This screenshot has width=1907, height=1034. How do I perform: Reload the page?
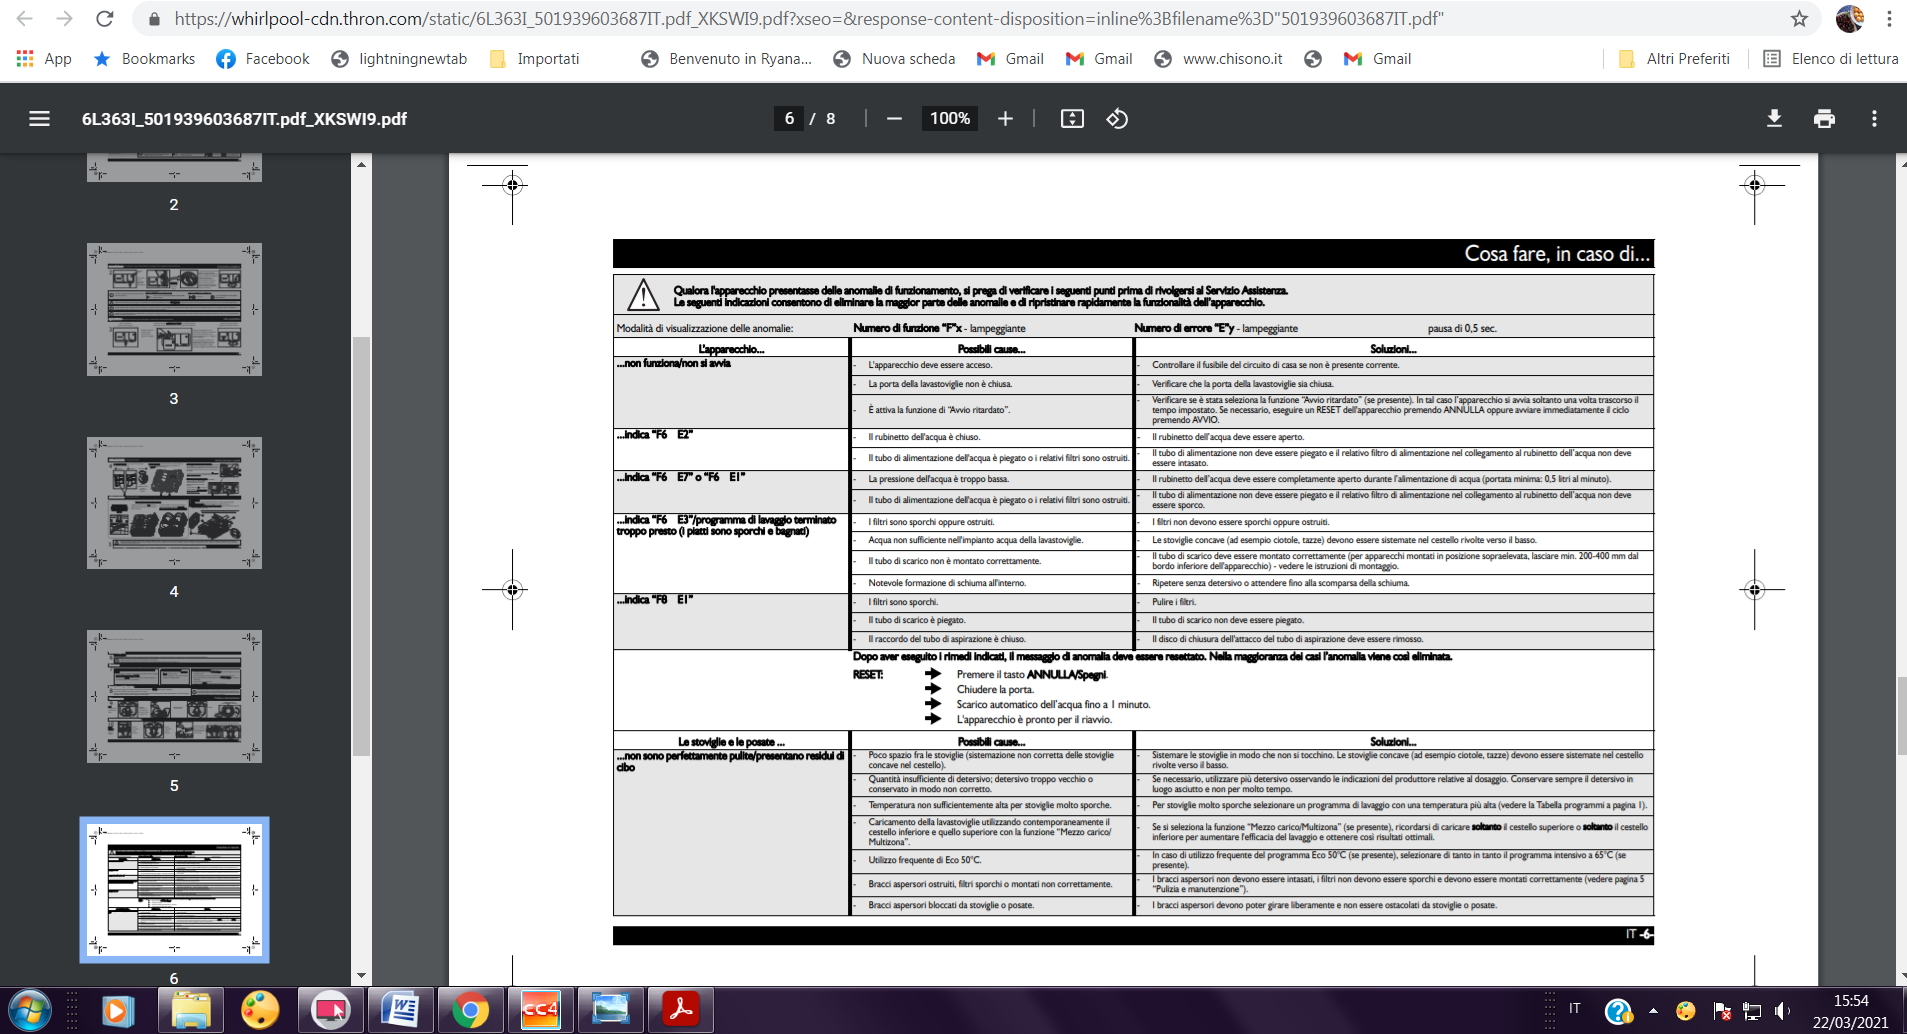pyautogui.click(x=104, y=19)
